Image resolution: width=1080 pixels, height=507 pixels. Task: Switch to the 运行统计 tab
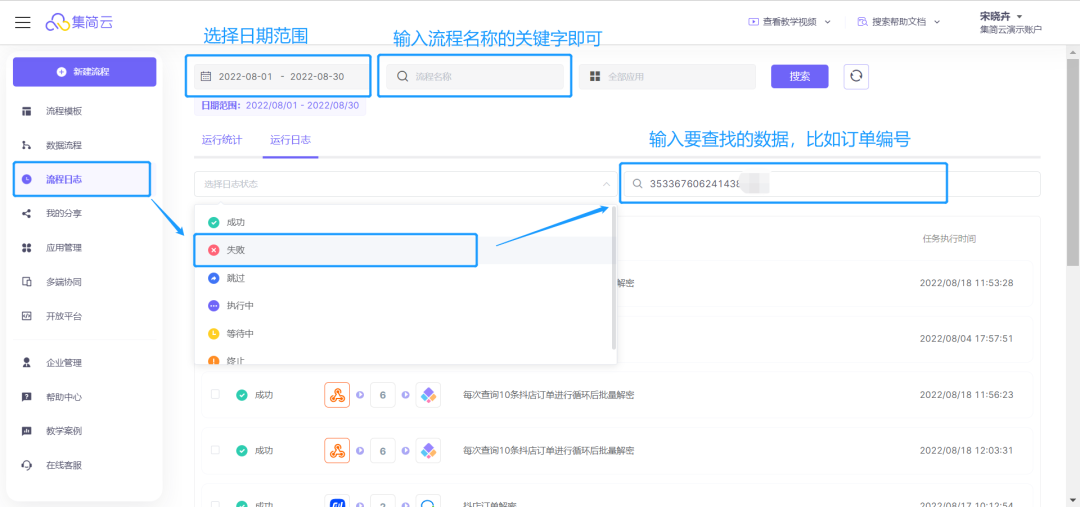(221, 140)
